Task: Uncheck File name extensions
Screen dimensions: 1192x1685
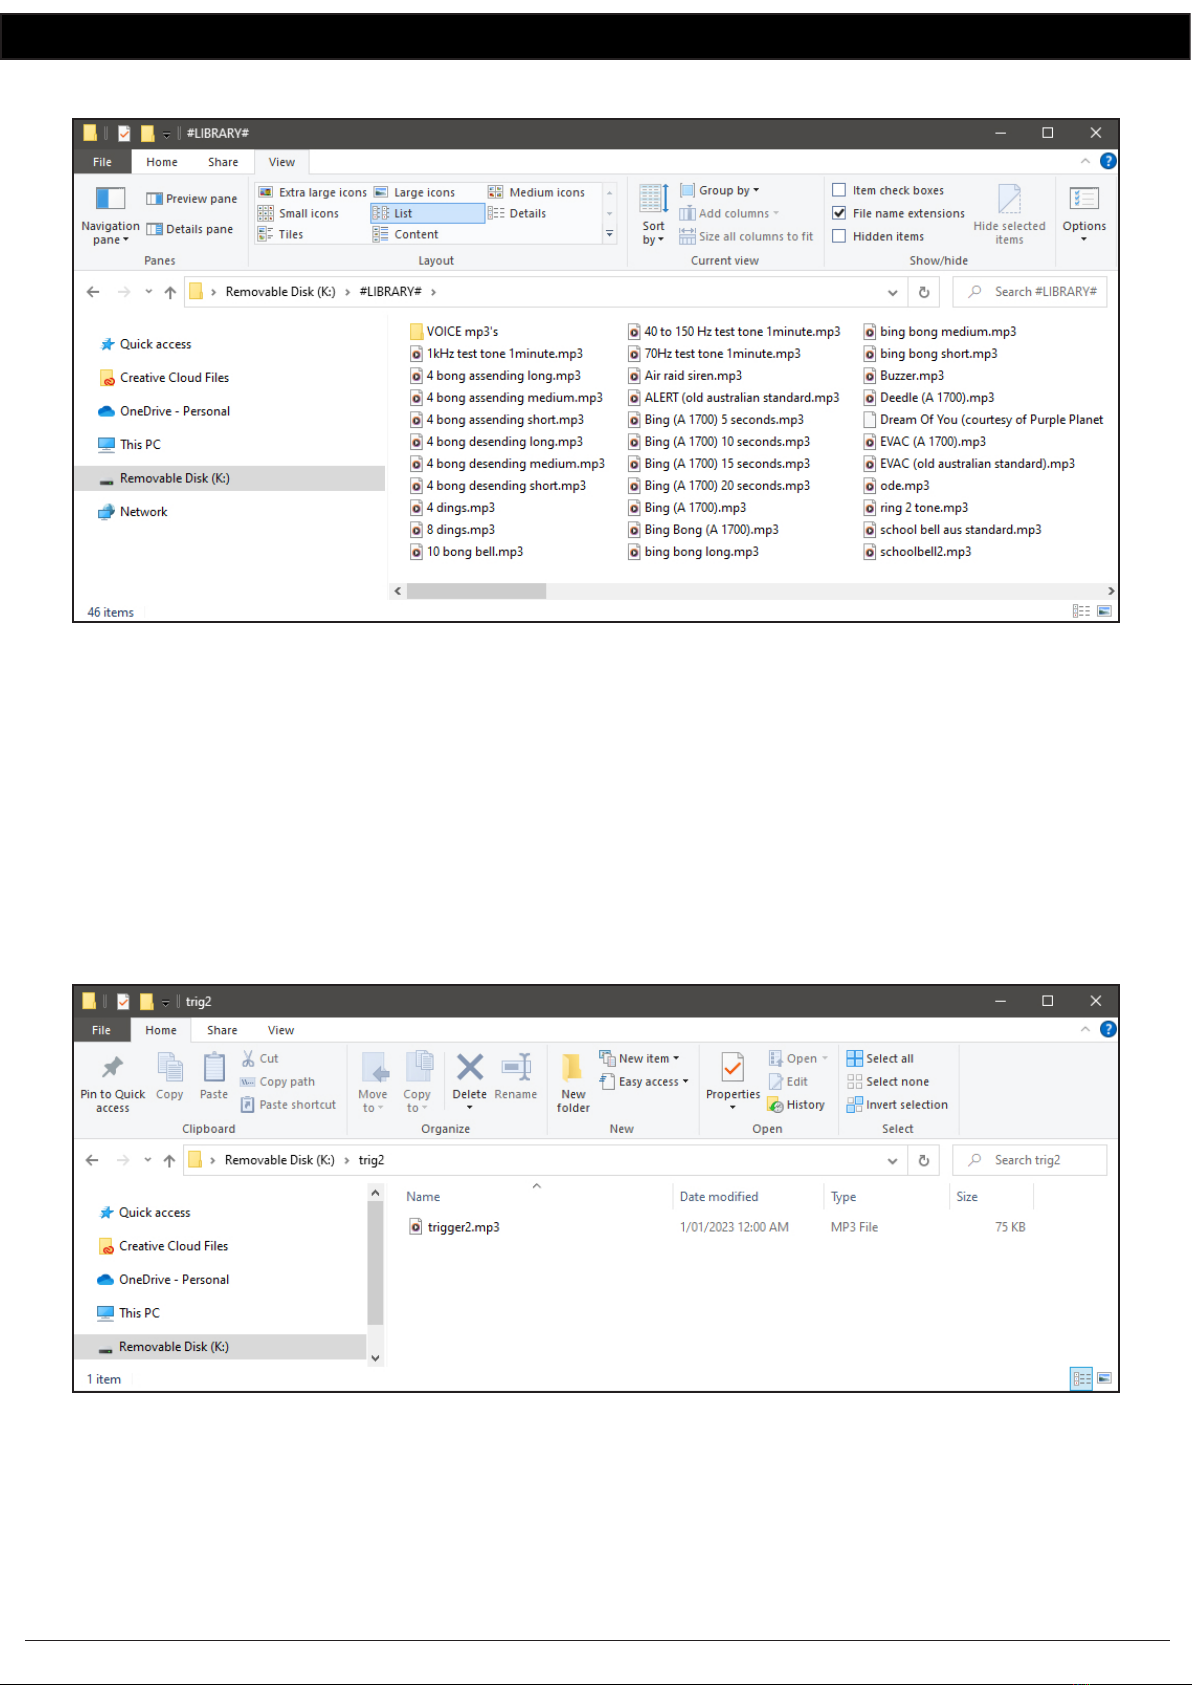Action: (x=840, y=213)
